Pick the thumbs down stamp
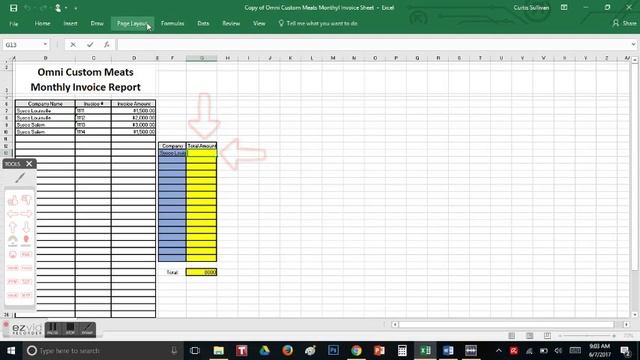The height and width of the screenshot is (360, 640). point(27,200)
